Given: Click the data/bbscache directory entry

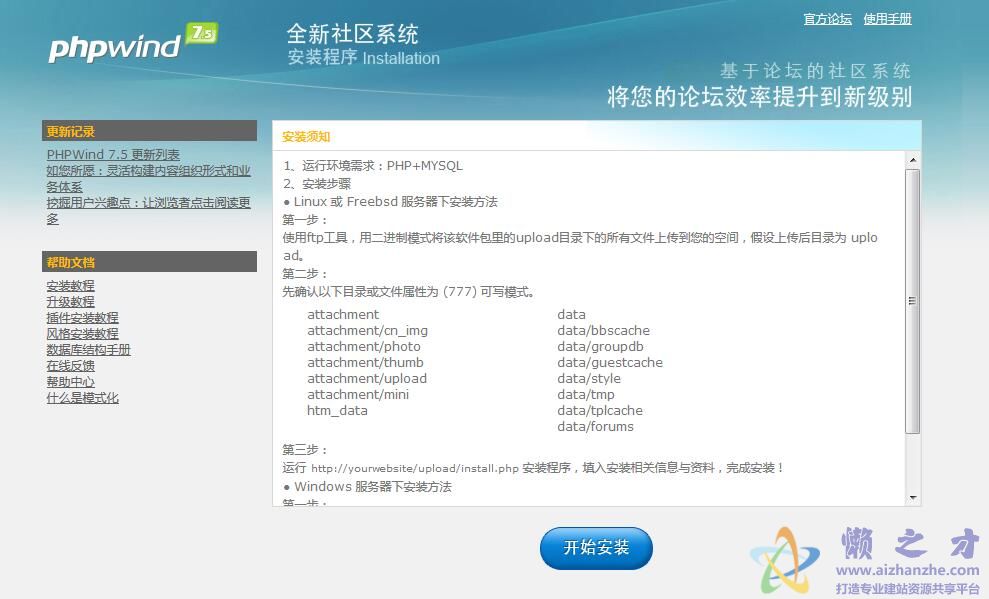Looking at the screenshot, I should (603, 330).
